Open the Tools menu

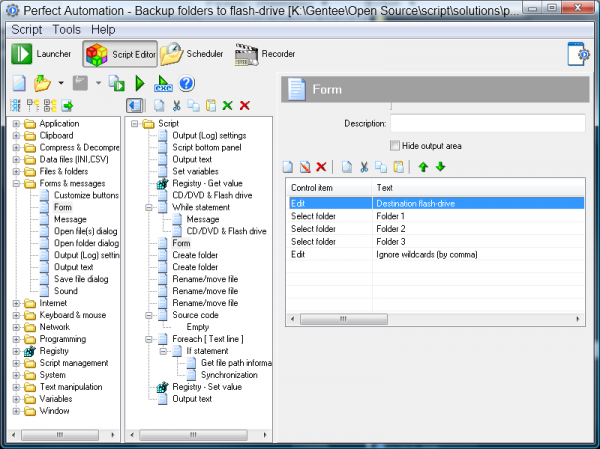click(67, 29)
